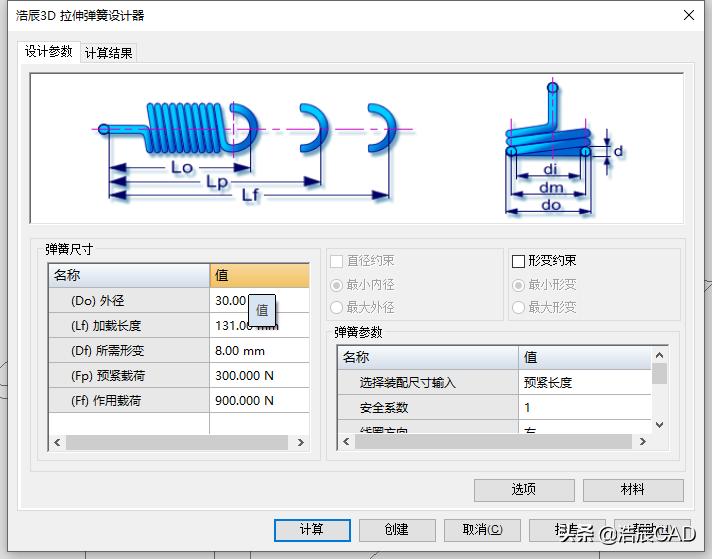Select the (Fp) 预紧载荷 row label
Screen dimensions: 712x559
pos(129,376)
